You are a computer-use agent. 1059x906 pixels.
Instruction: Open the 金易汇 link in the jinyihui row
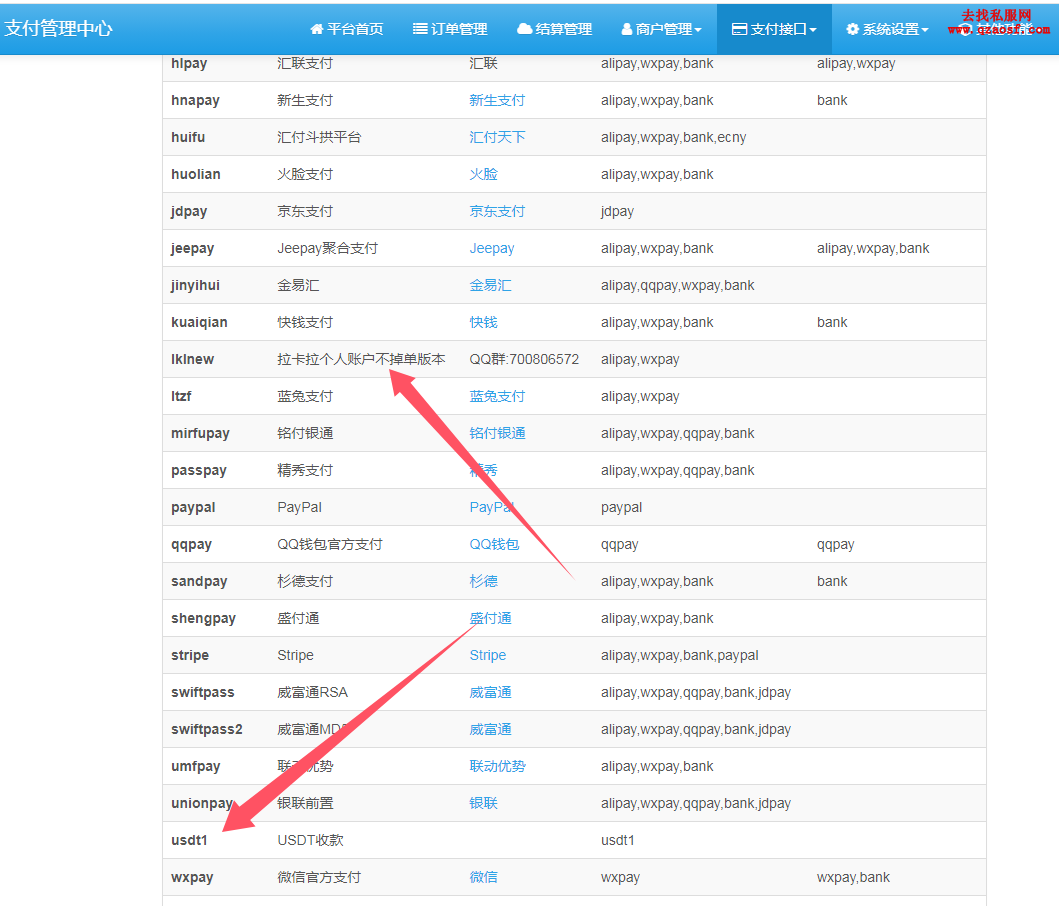pyautogui.click(x=490, y=286)
